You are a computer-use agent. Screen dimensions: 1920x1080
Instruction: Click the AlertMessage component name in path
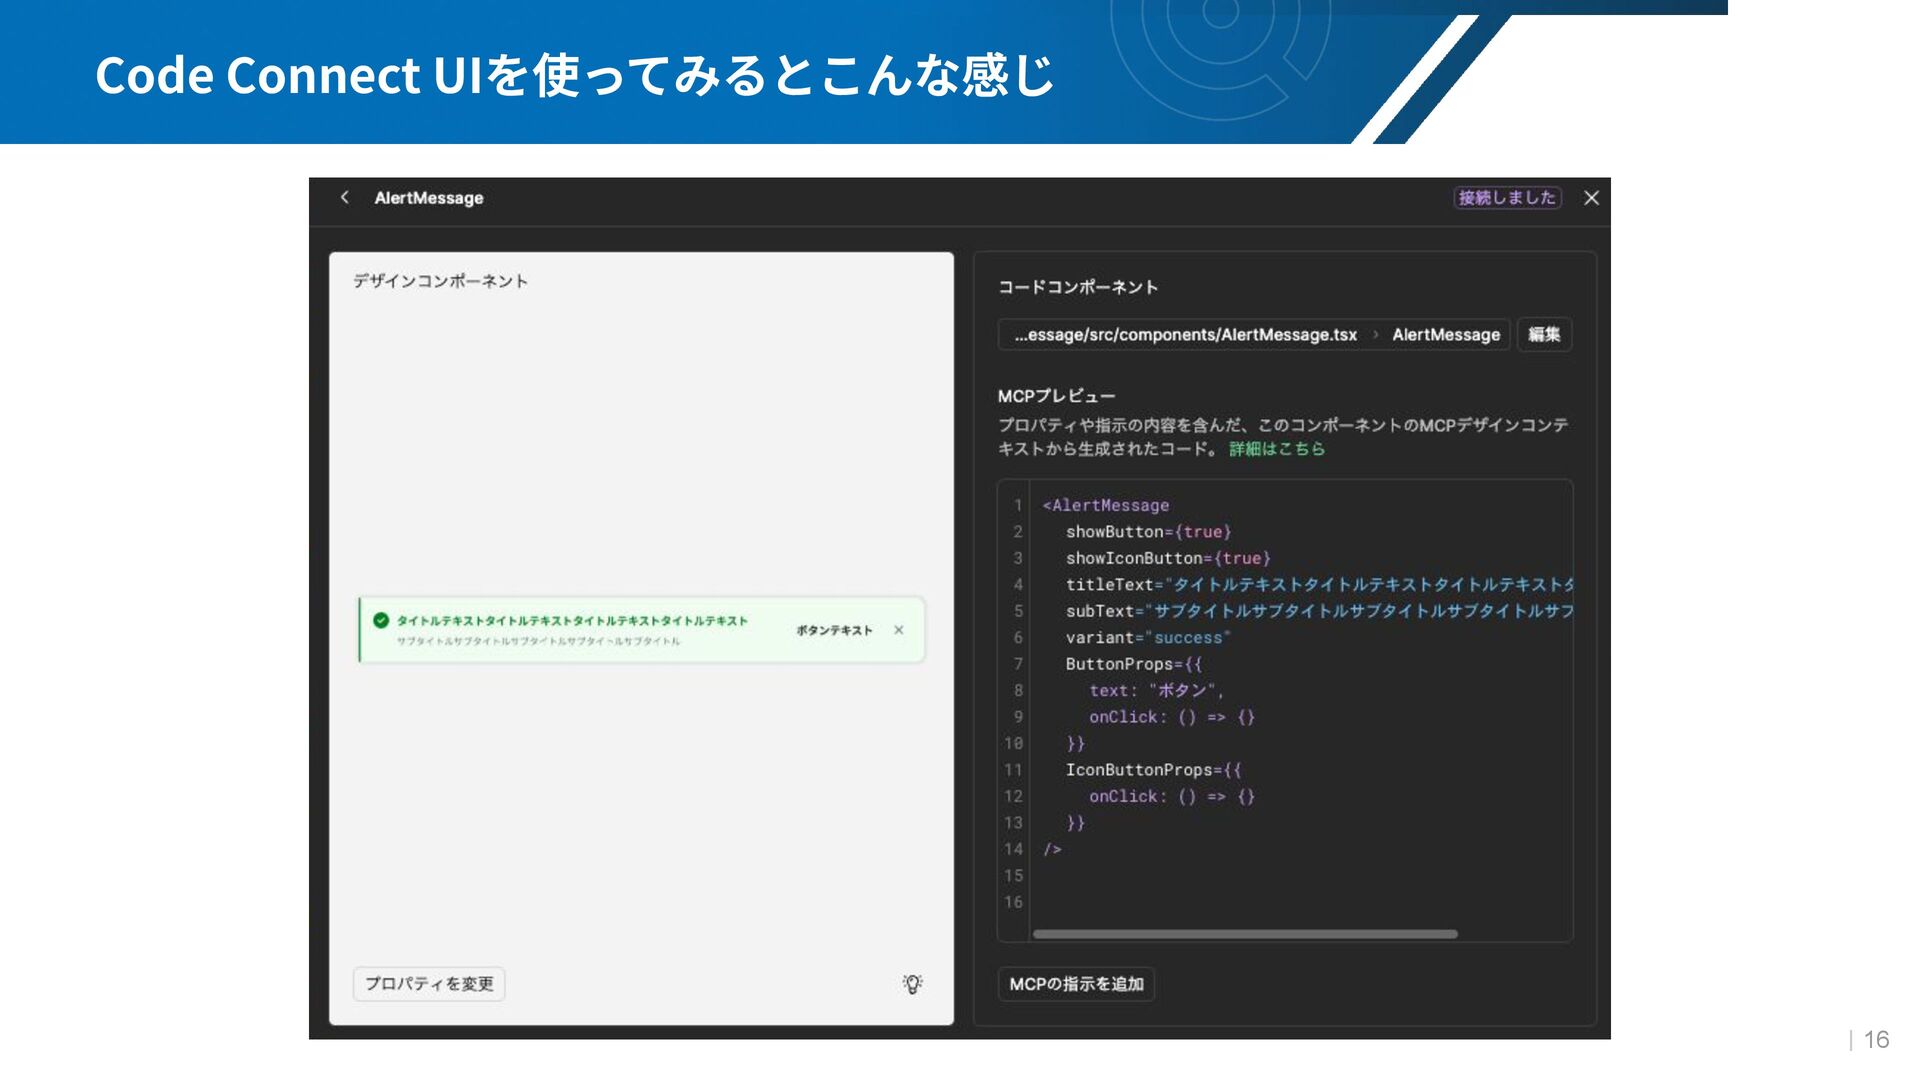[1445, 335]
